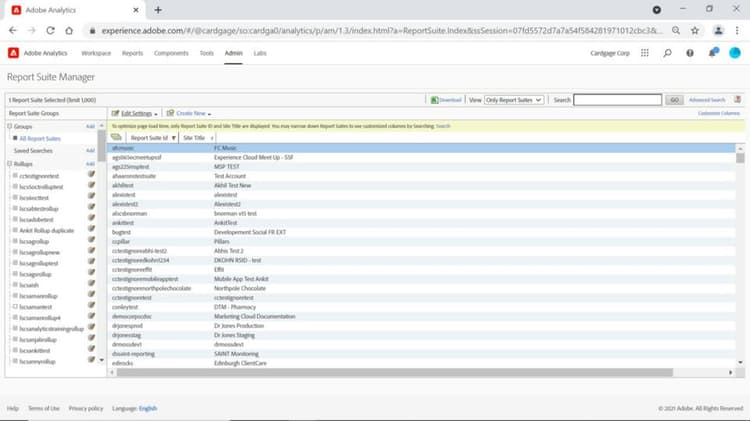Click the Excel download icon
Image resolution: width=750 pixels, height=421 pixels.
tap(434, 100)
